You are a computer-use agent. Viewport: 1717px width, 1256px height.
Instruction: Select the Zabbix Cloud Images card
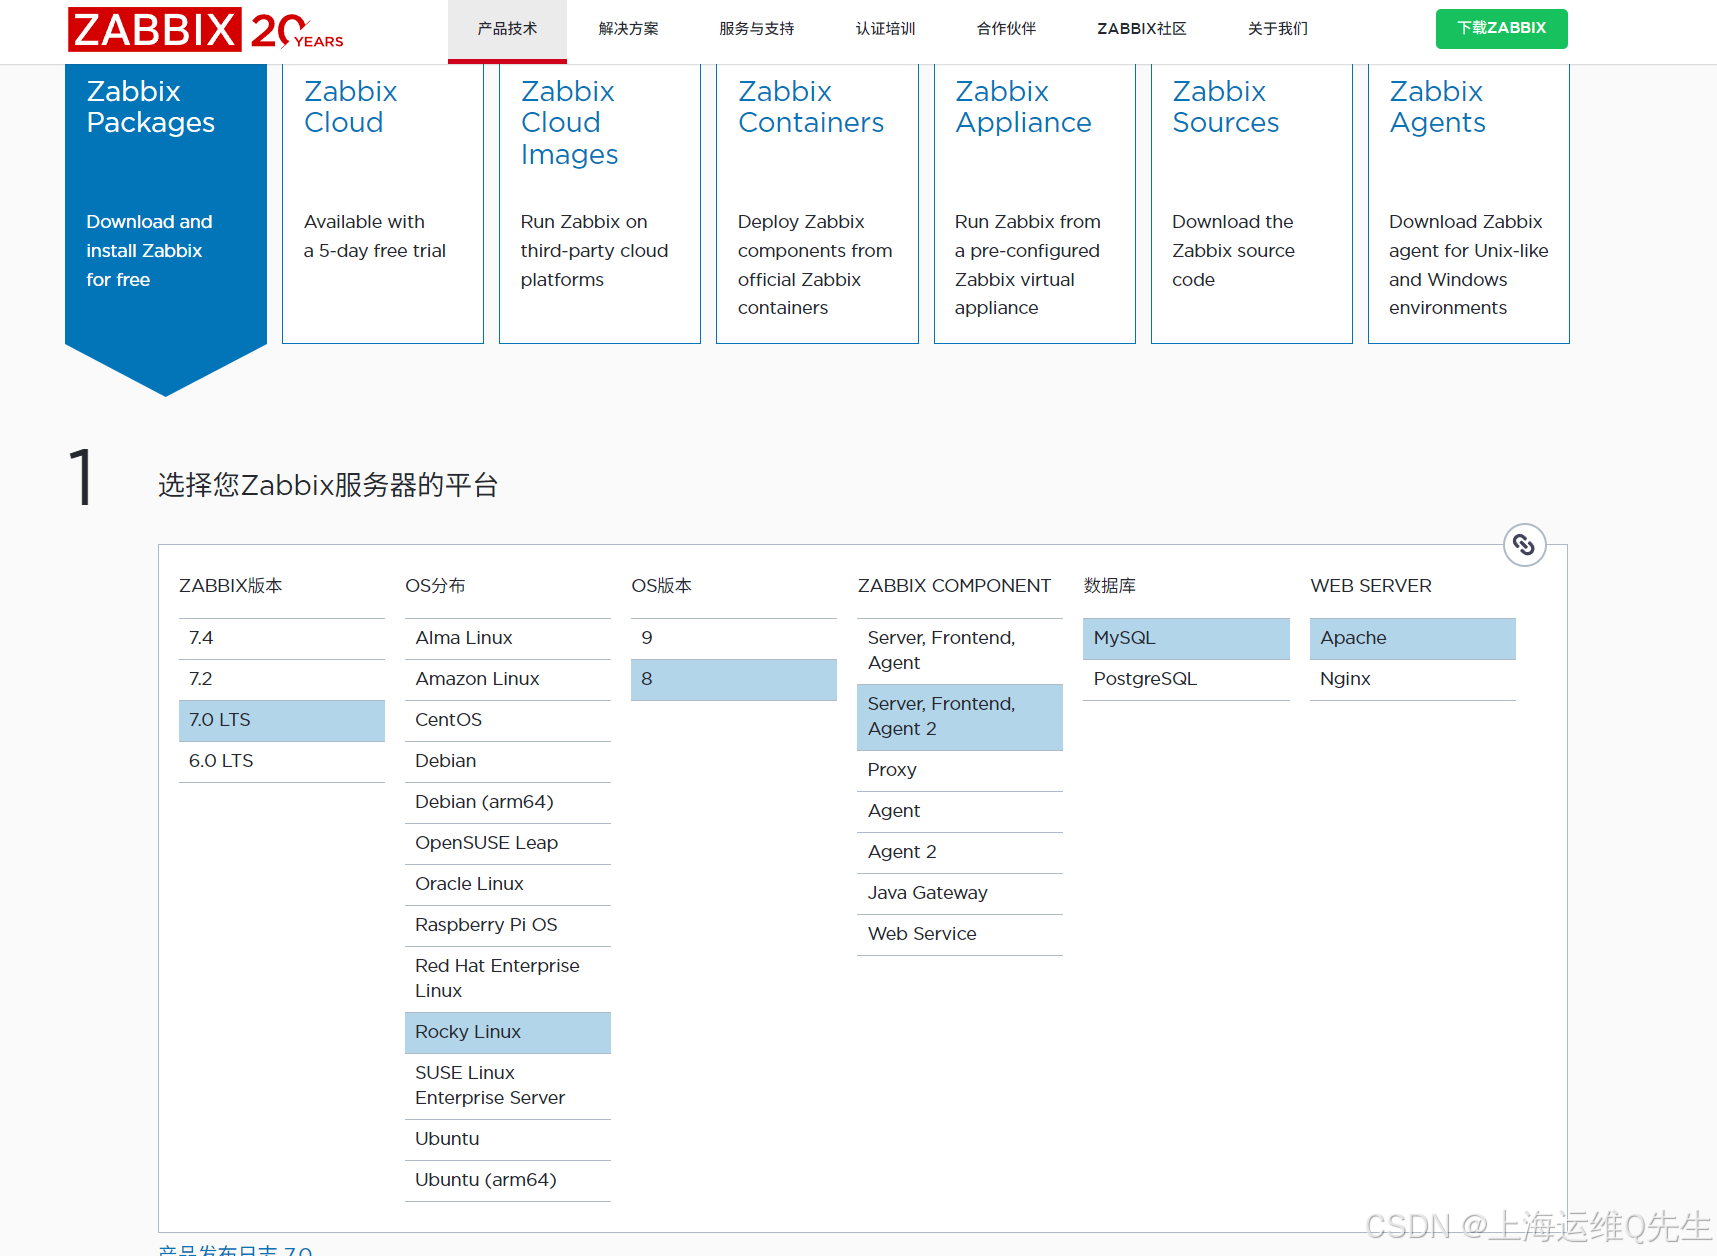click(600, 204)
